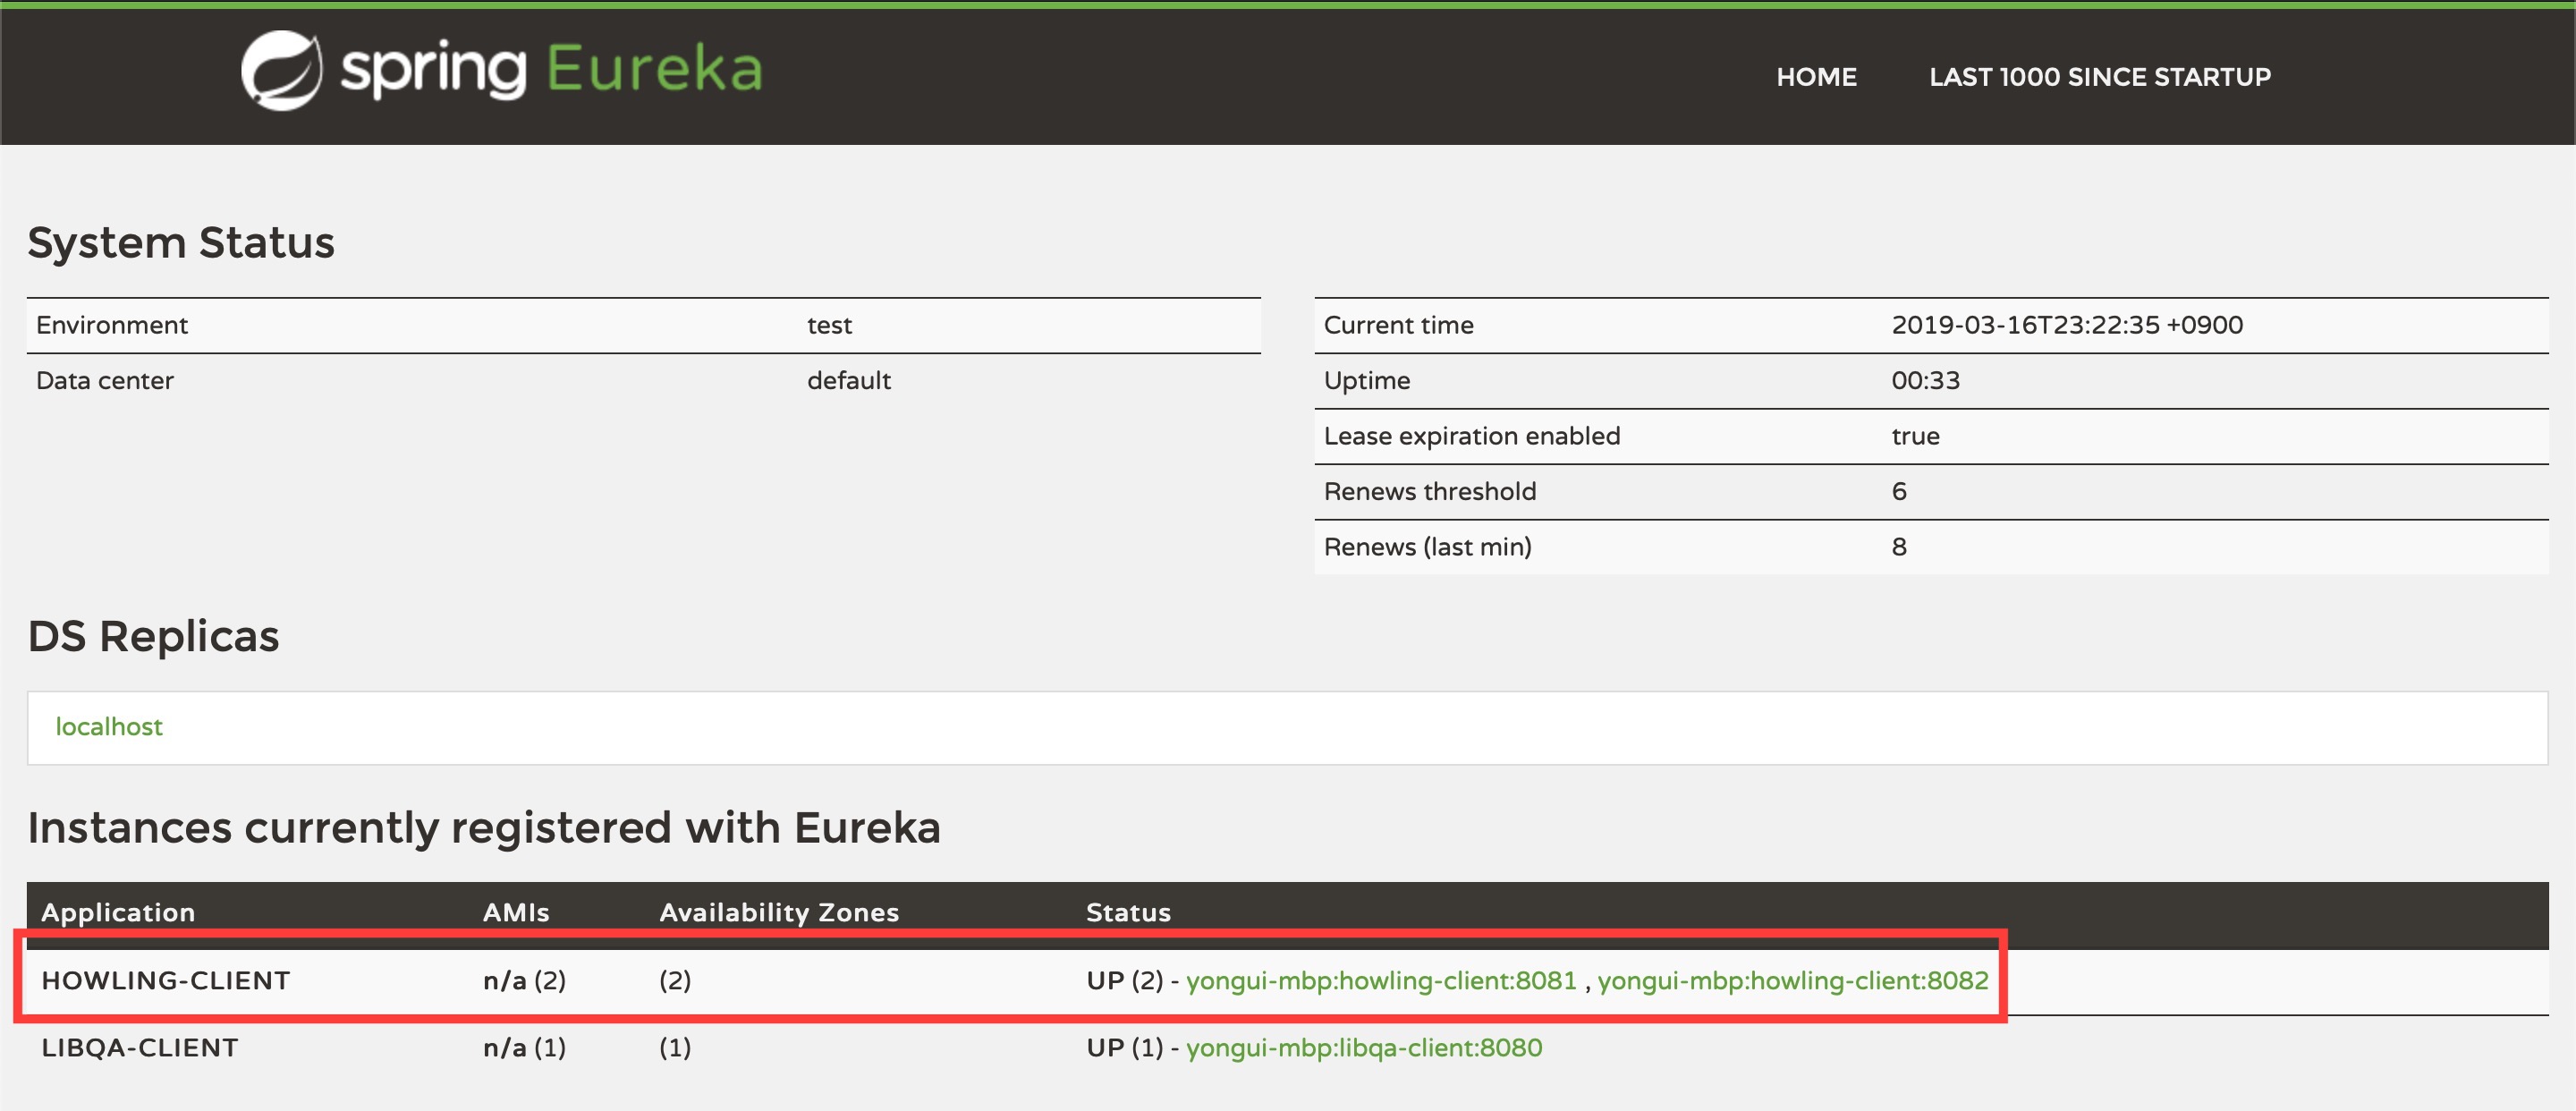Select n/a (1) AMIs cell for LIBQA-CLIENT
2576x1111 pixels.
click(524, 1048)
